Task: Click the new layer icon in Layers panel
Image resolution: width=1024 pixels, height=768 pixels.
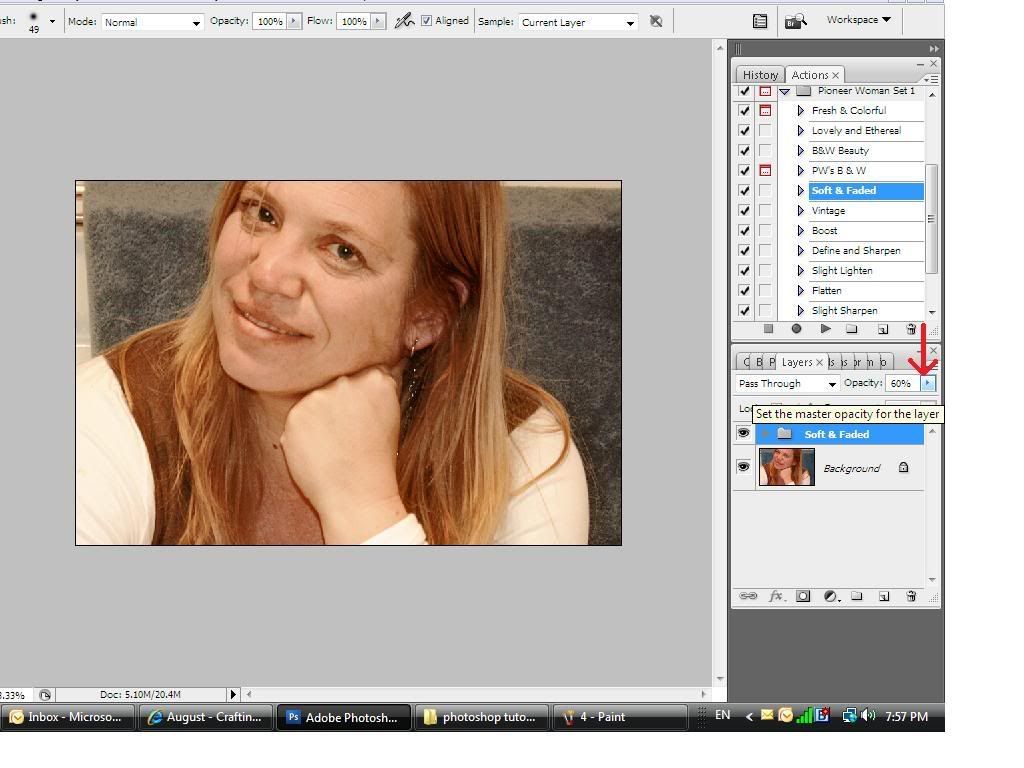Action: tap(883, 596)
